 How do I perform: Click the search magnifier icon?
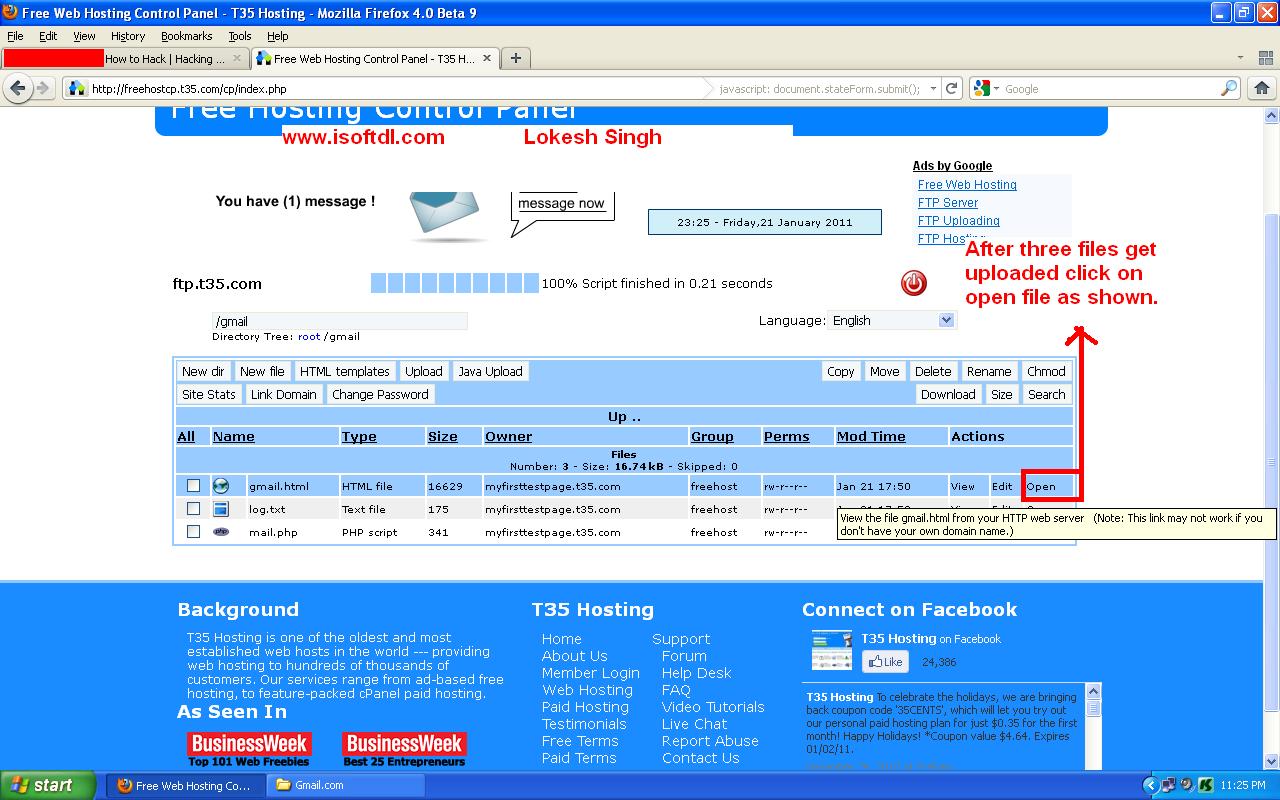click(1229, 89)
